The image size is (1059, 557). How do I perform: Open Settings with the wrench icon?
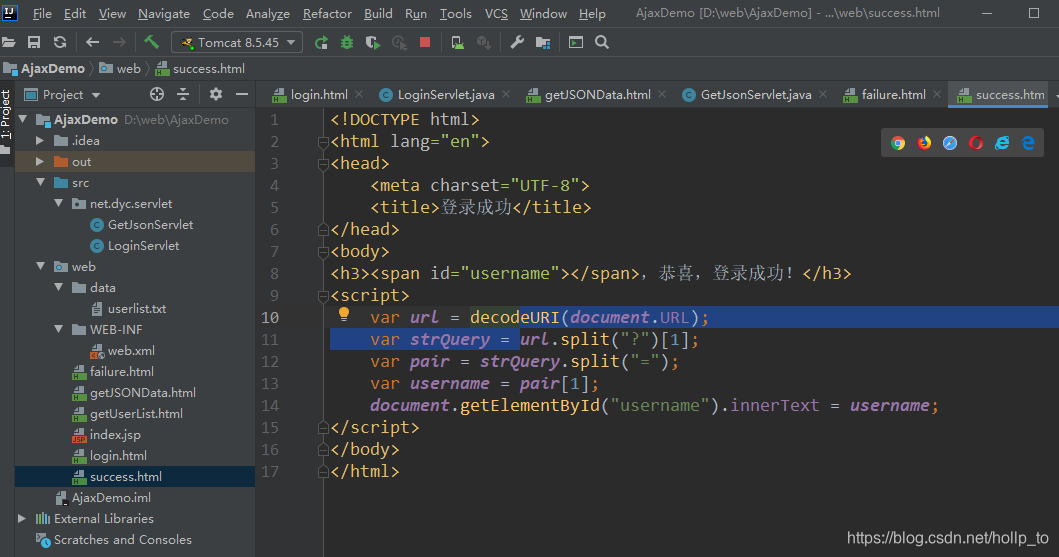[x=517, y=43]
